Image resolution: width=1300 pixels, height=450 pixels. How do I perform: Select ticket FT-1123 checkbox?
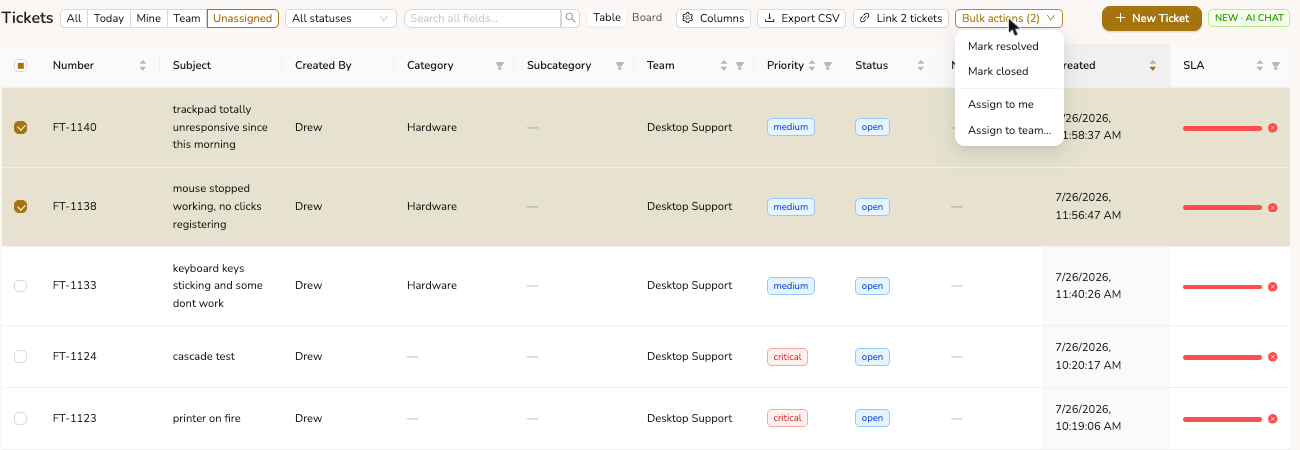pos(21,419)
